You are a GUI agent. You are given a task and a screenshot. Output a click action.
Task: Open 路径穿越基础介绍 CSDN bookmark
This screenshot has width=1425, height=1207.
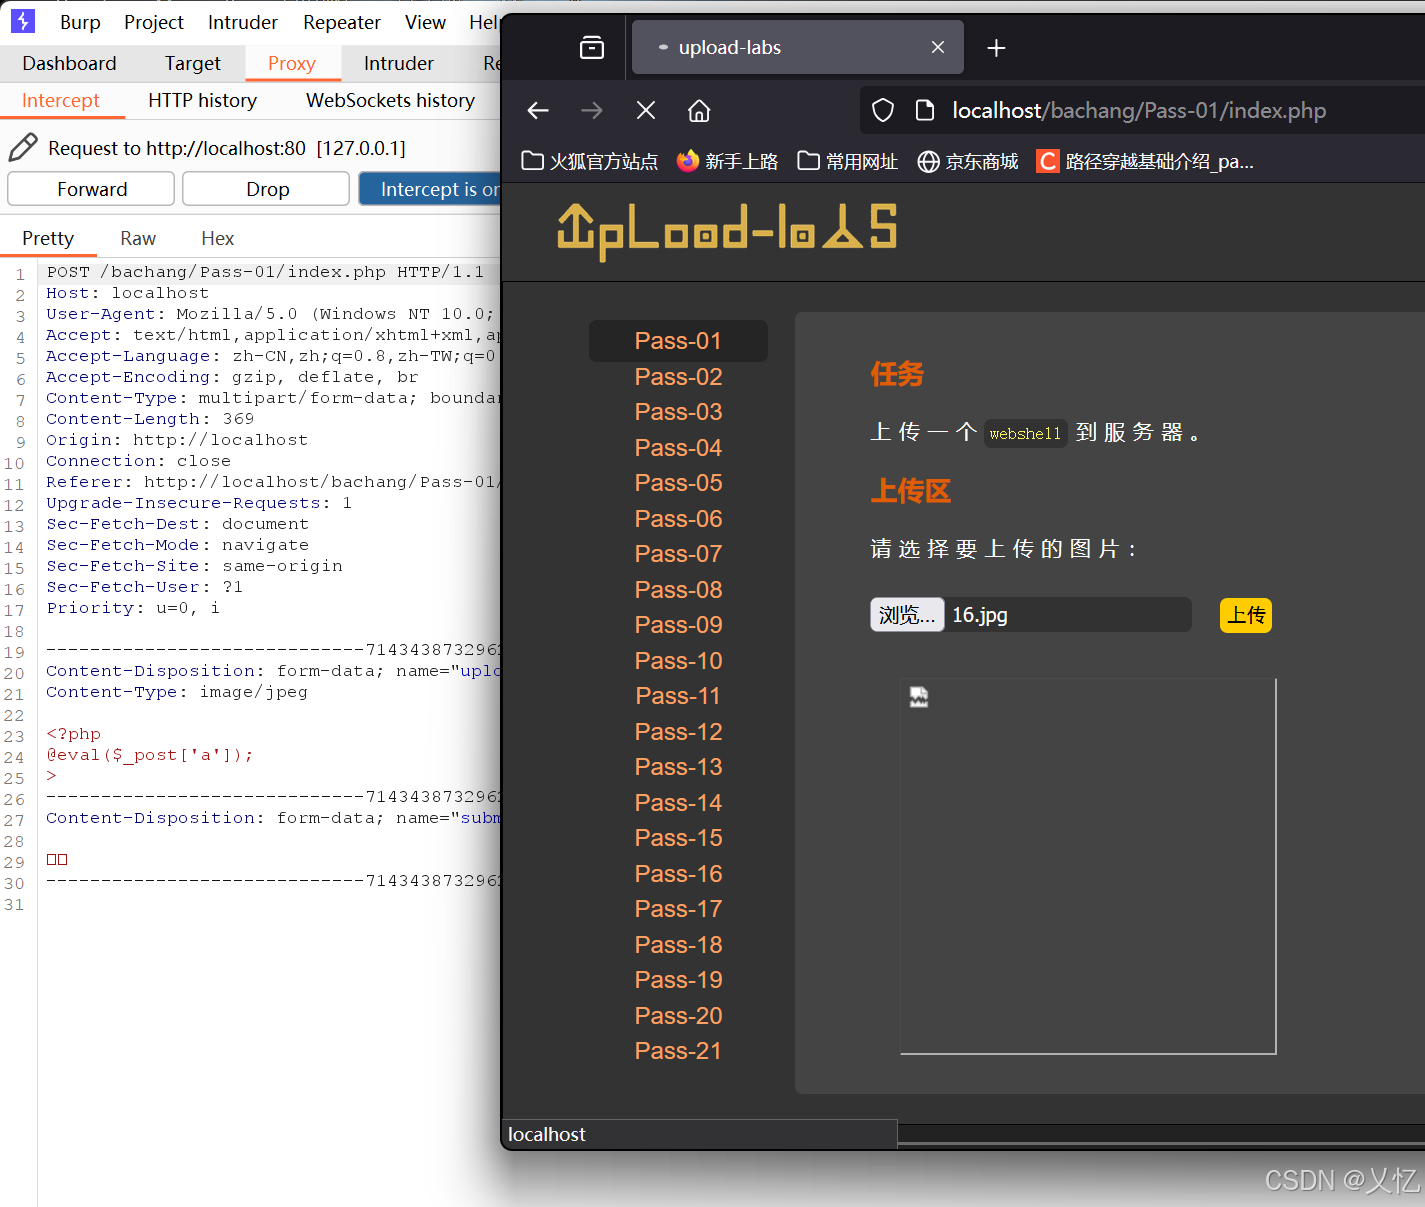pyautogui.click(x=1145, y=161)
